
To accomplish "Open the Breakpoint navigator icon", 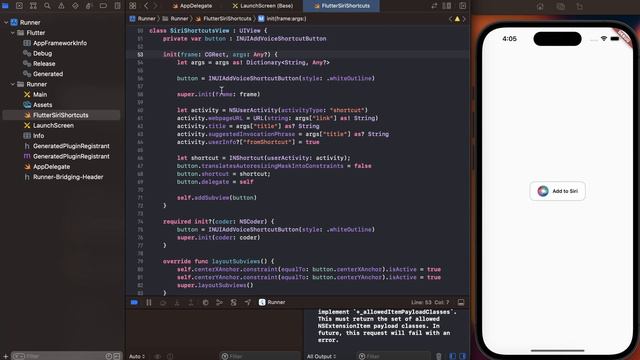I will 103,6.
